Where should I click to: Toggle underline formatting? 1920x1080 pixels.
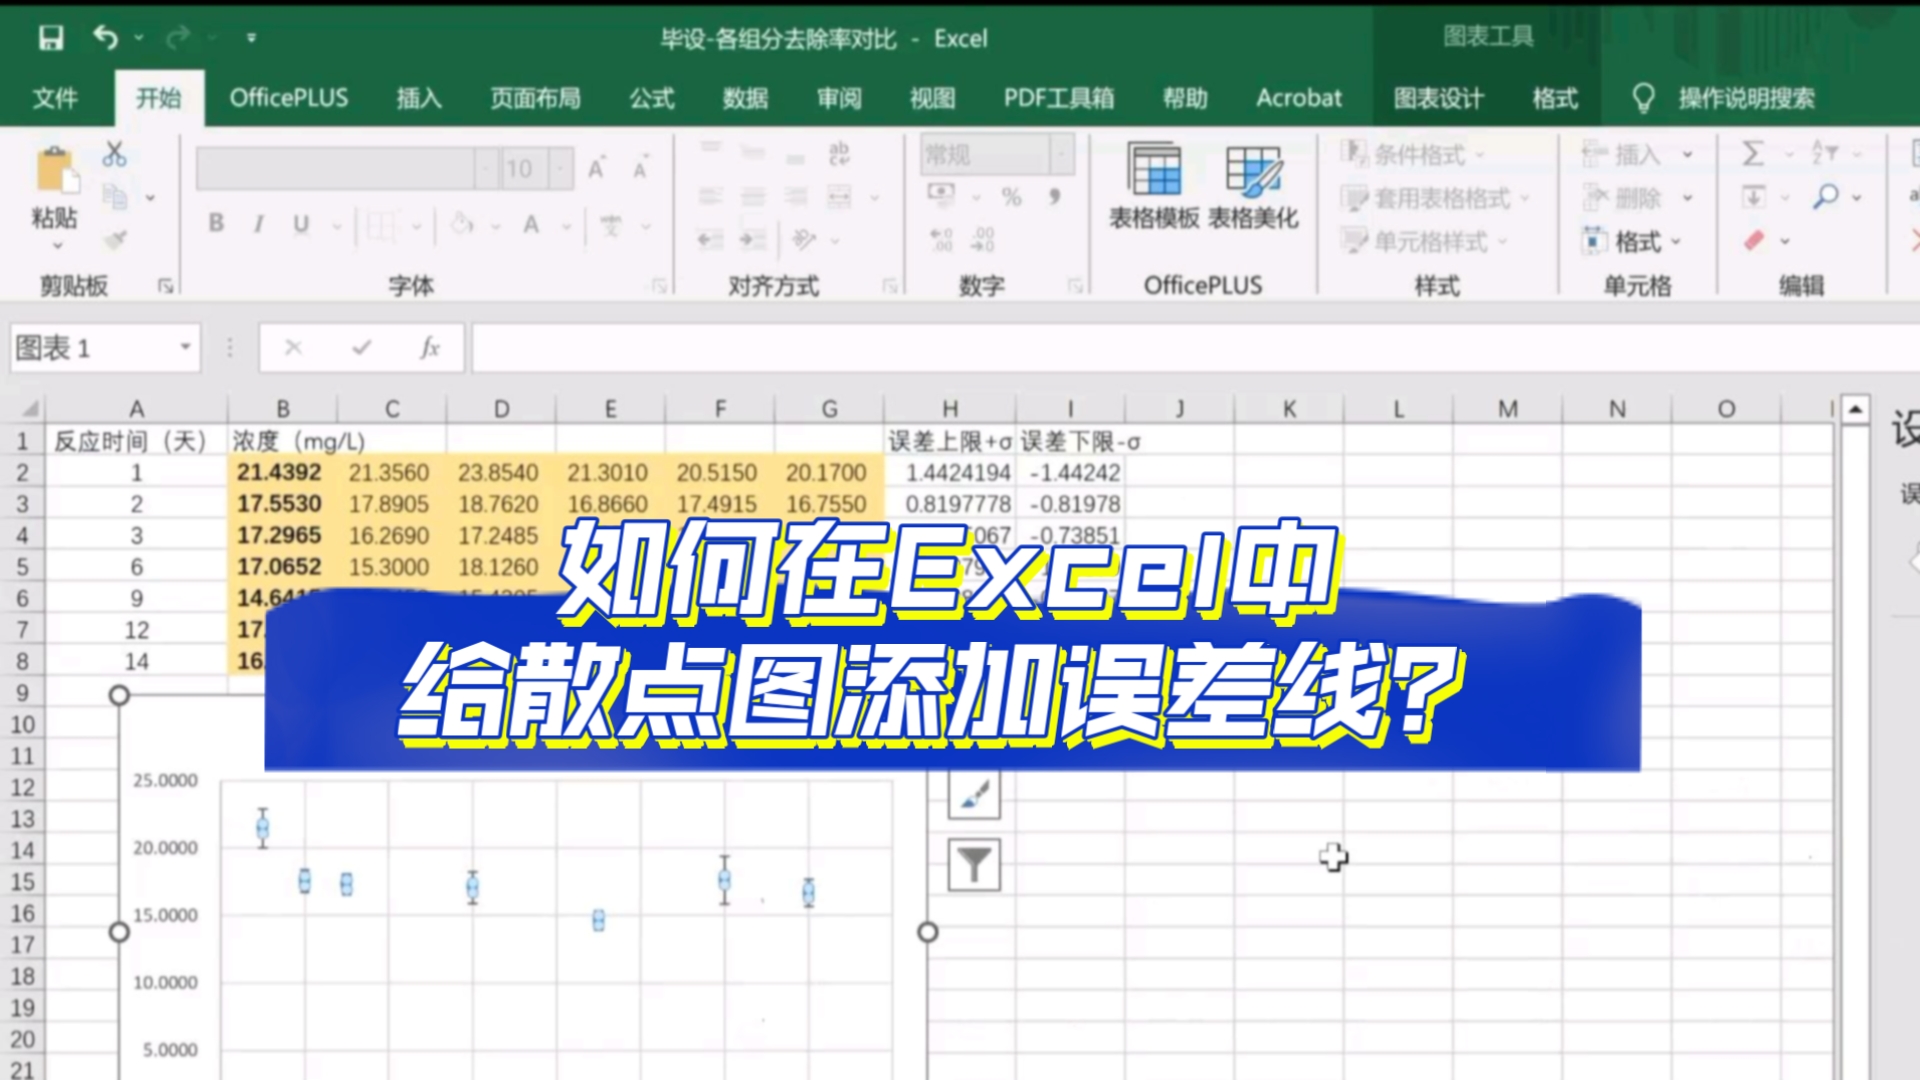pyautogui.click(x=300, y=224)
